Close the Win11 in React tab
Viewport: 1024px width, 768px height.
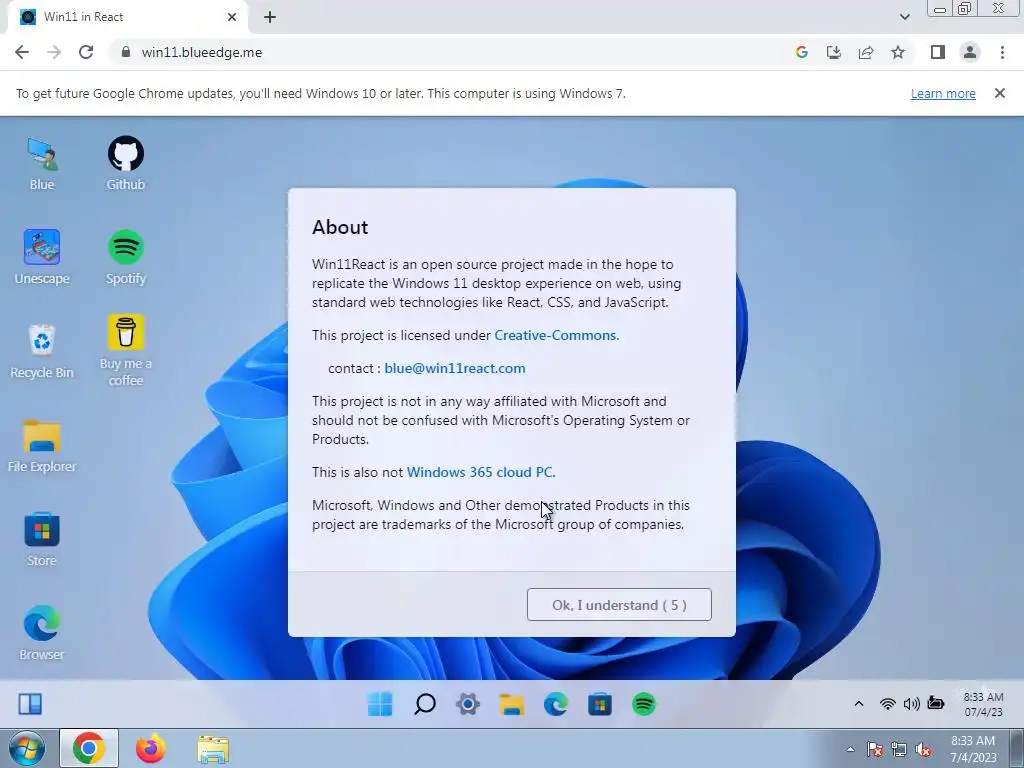(232, 17)
